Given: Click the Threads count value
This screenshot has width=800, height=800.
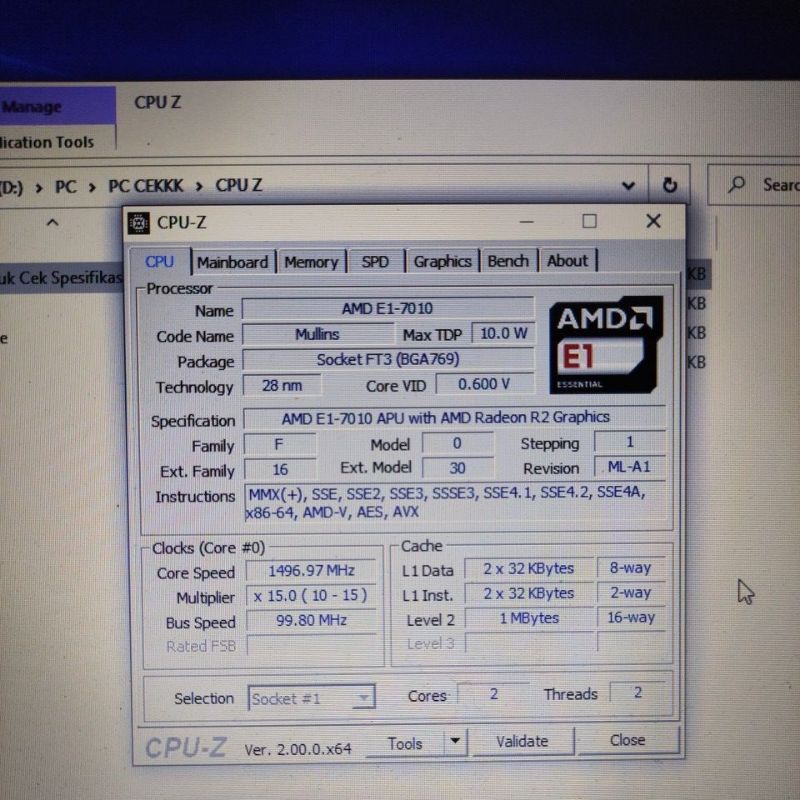Looking at the screenshot, I should (638, 692).
